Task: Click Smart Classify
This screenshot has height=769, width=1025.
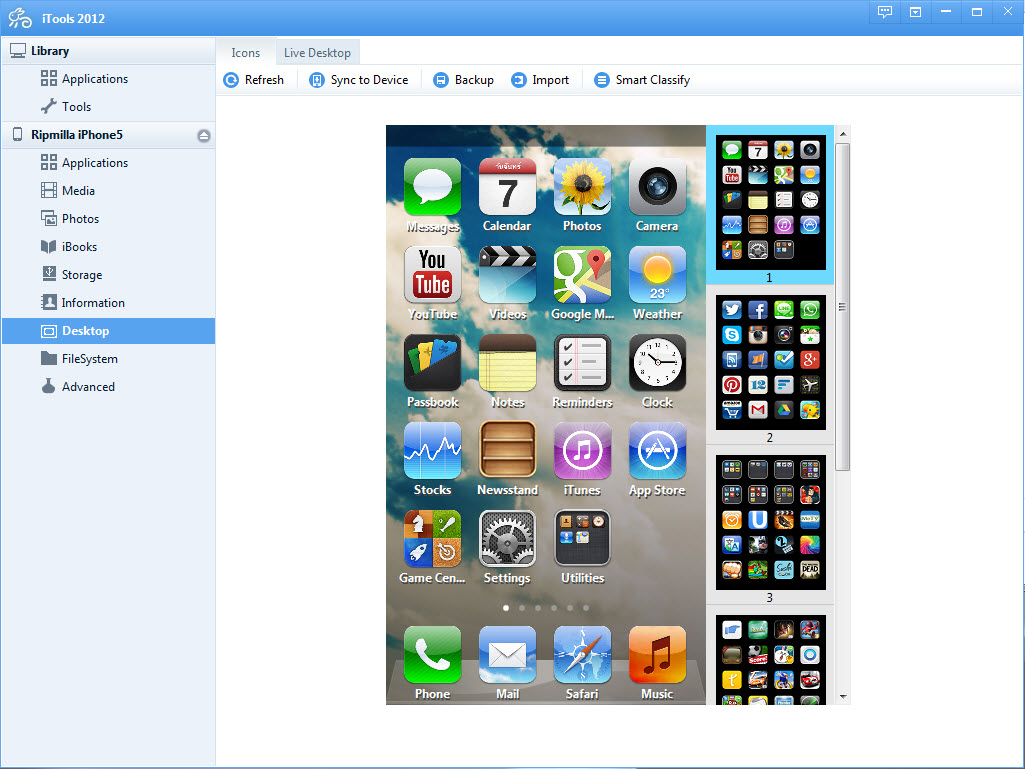Action: [x=642, y=80]
